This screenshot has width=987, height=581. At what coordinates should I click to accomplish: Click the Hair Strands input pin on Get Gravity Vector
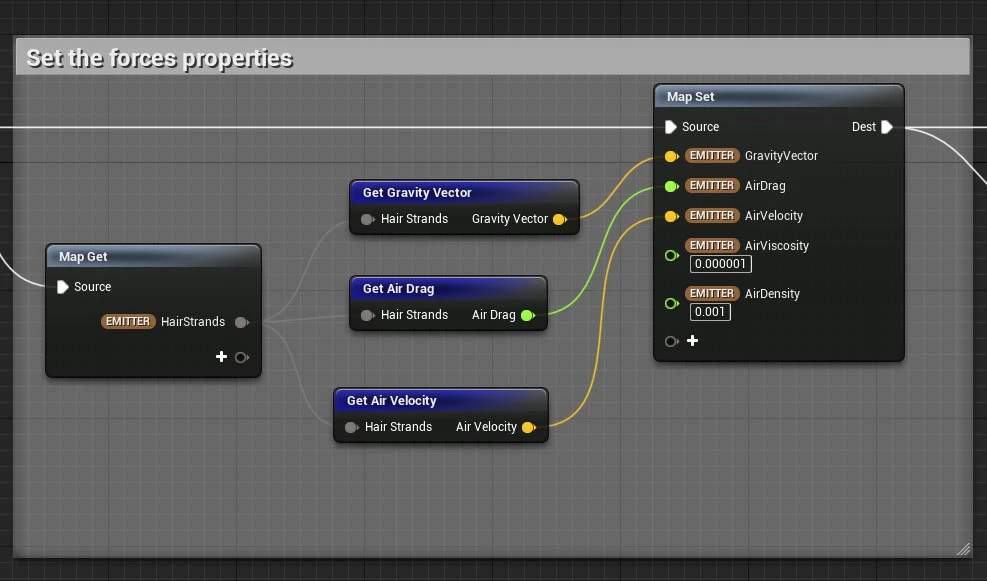(x=368, y=219)
